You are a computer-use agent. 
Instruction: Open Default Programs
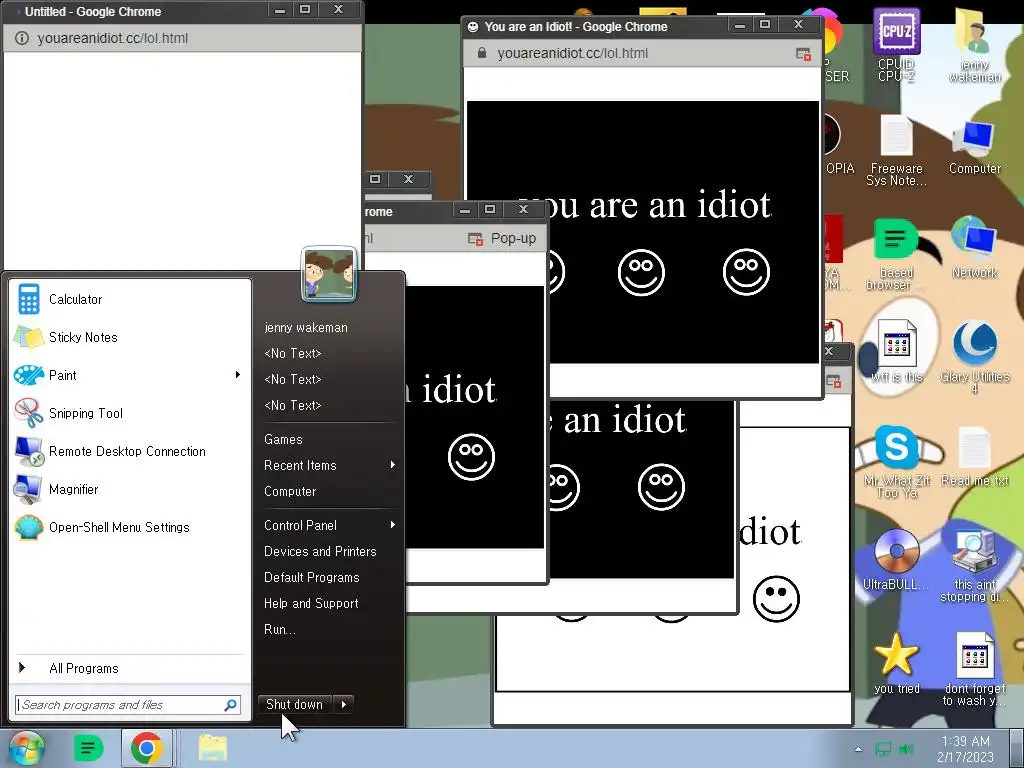[312, 577]
